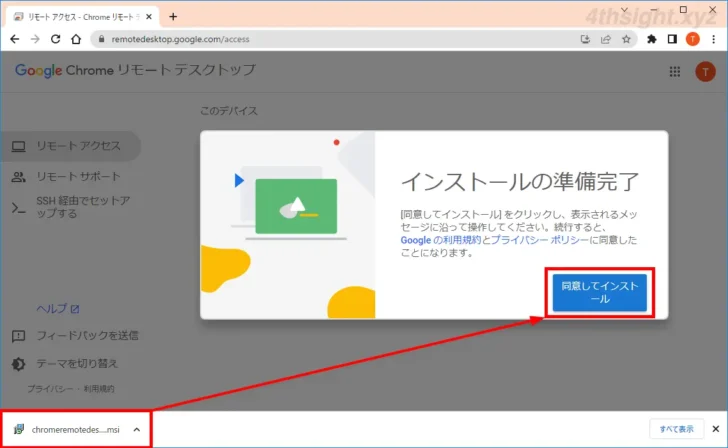Click the browser back arrow

[15, 39]
